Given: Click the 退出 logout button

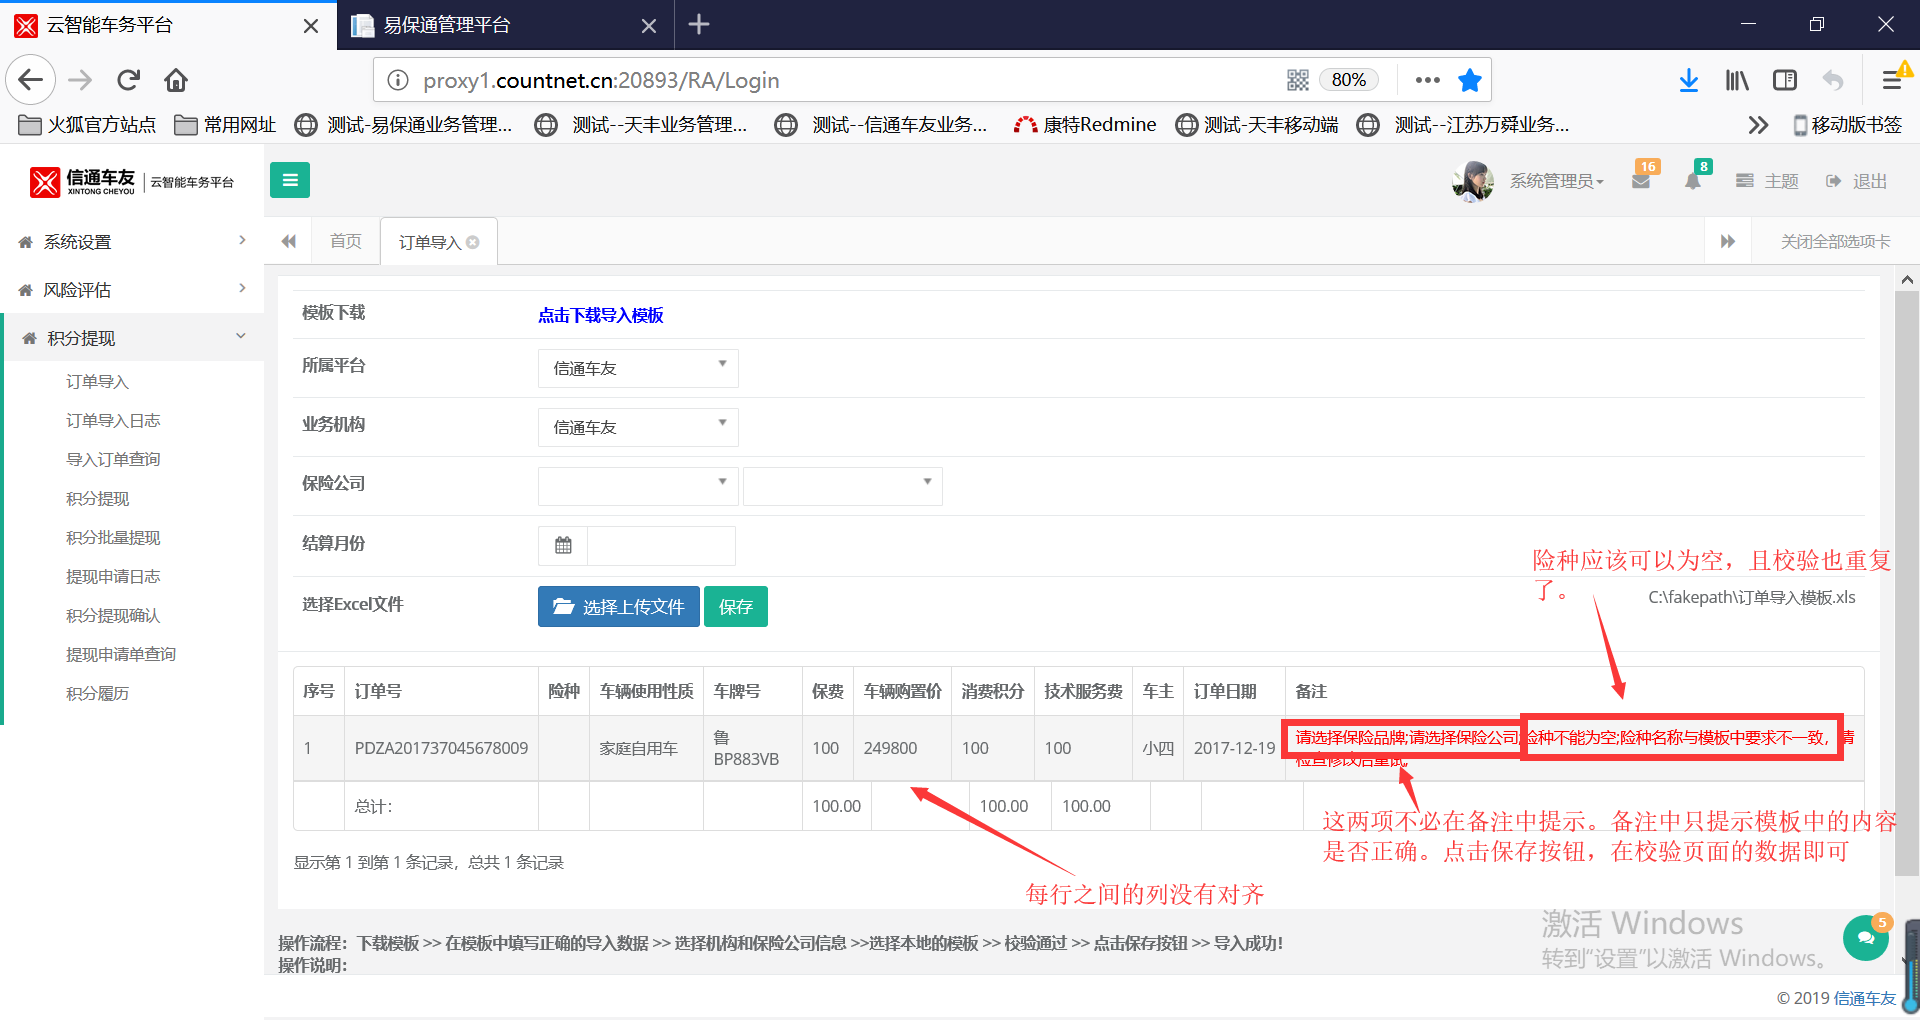Looking at the screenshot, I should tap(1857, 181).
